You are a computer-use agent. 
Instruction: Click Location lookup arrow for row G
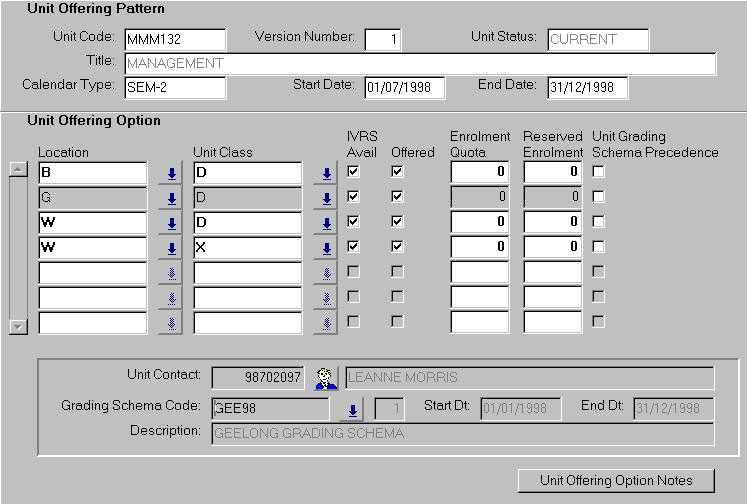tap(171, 198)
